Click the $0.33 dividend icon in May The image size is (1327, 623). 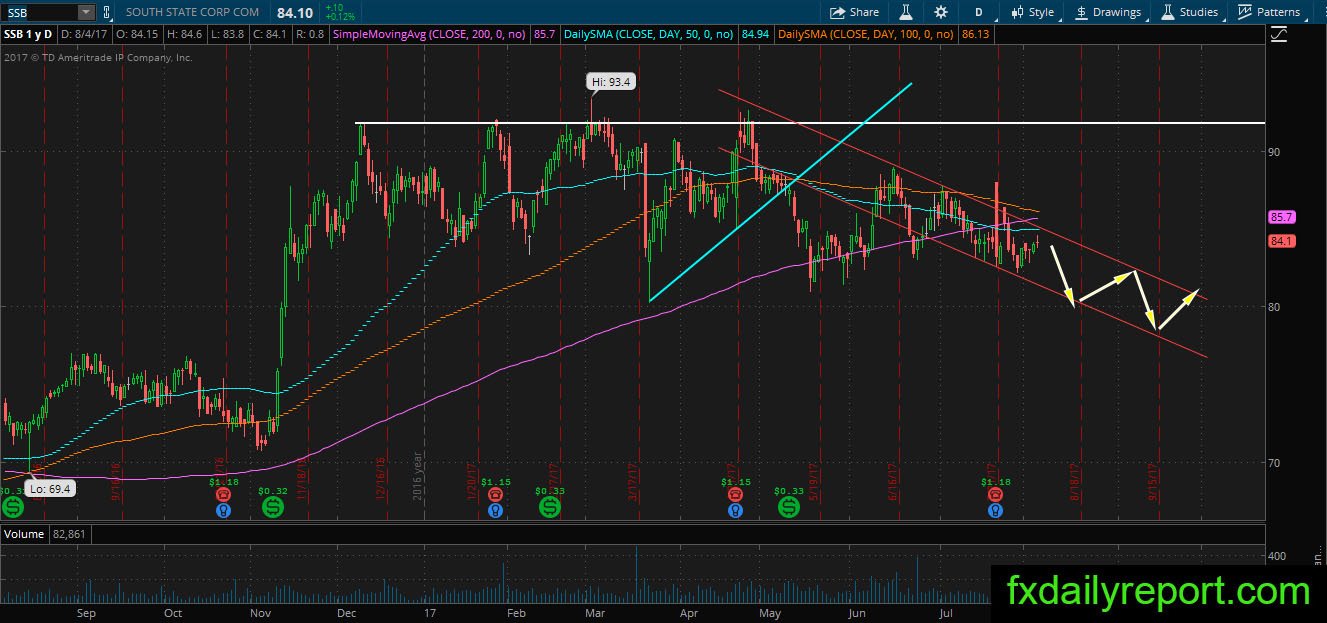[x=789, y=507]
